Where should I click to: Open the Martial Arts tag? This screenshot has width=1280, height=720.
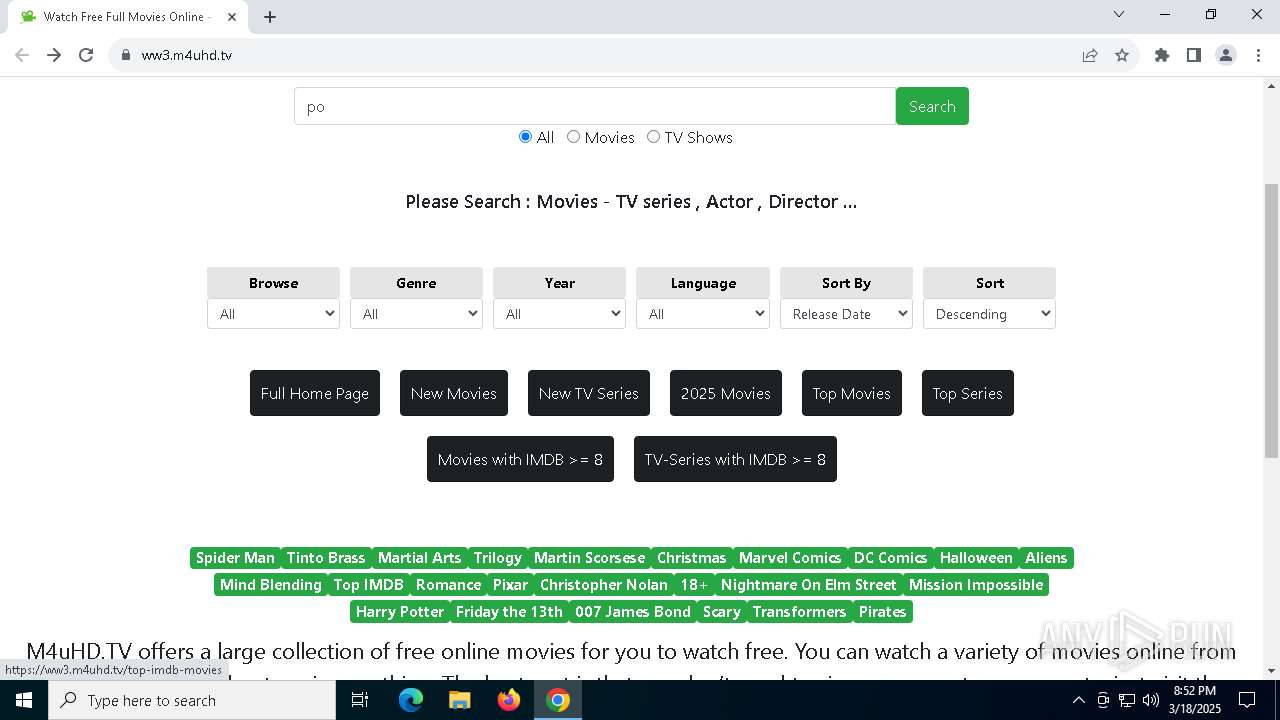click(x=420, y=558)
